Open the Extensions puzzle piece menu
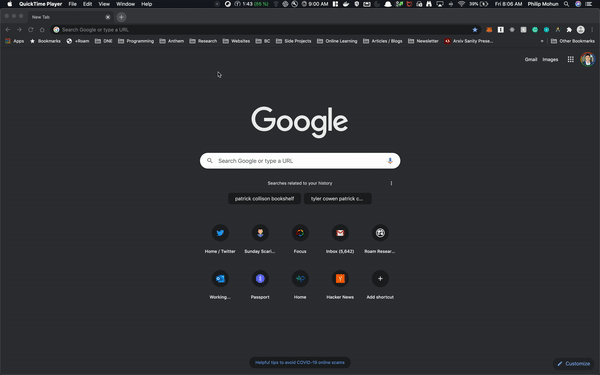The width and height of the screenshot is (600, 375). (x=569, y=30)
